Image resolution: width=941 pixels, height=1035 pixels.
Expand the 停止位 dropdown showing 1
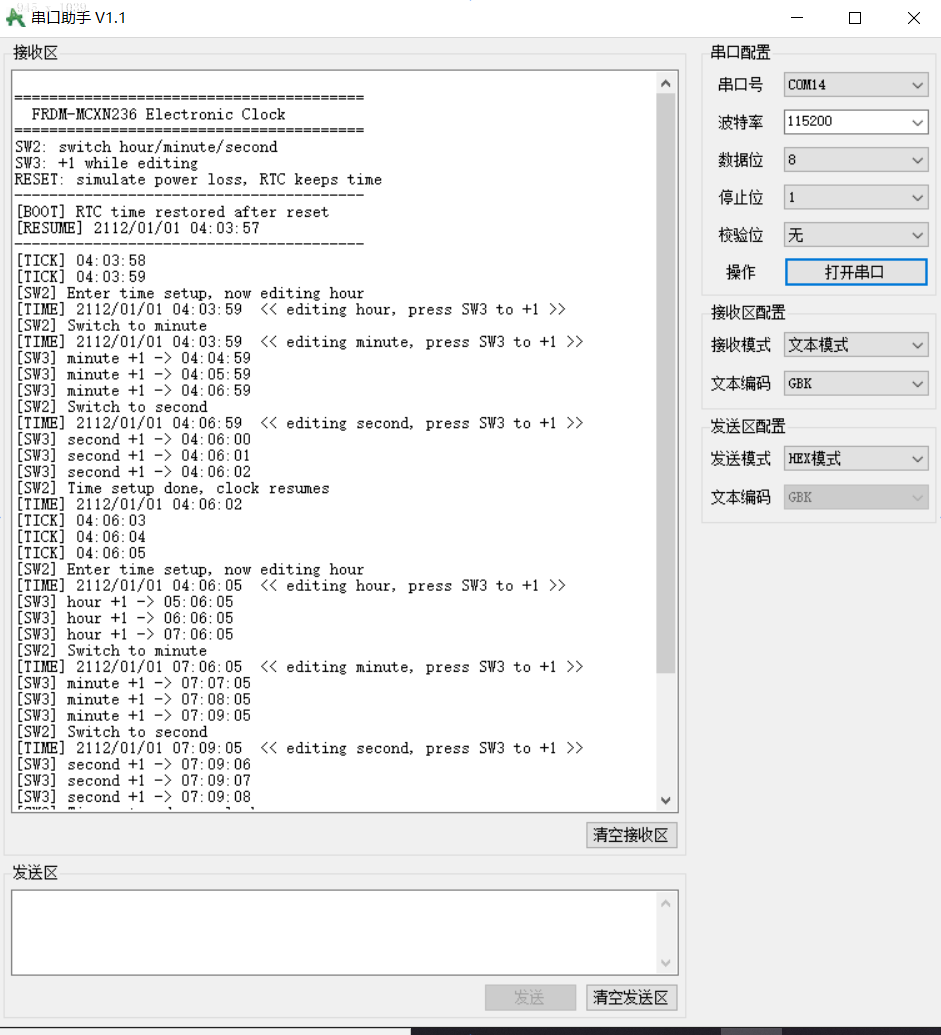[x=856, y=197]
